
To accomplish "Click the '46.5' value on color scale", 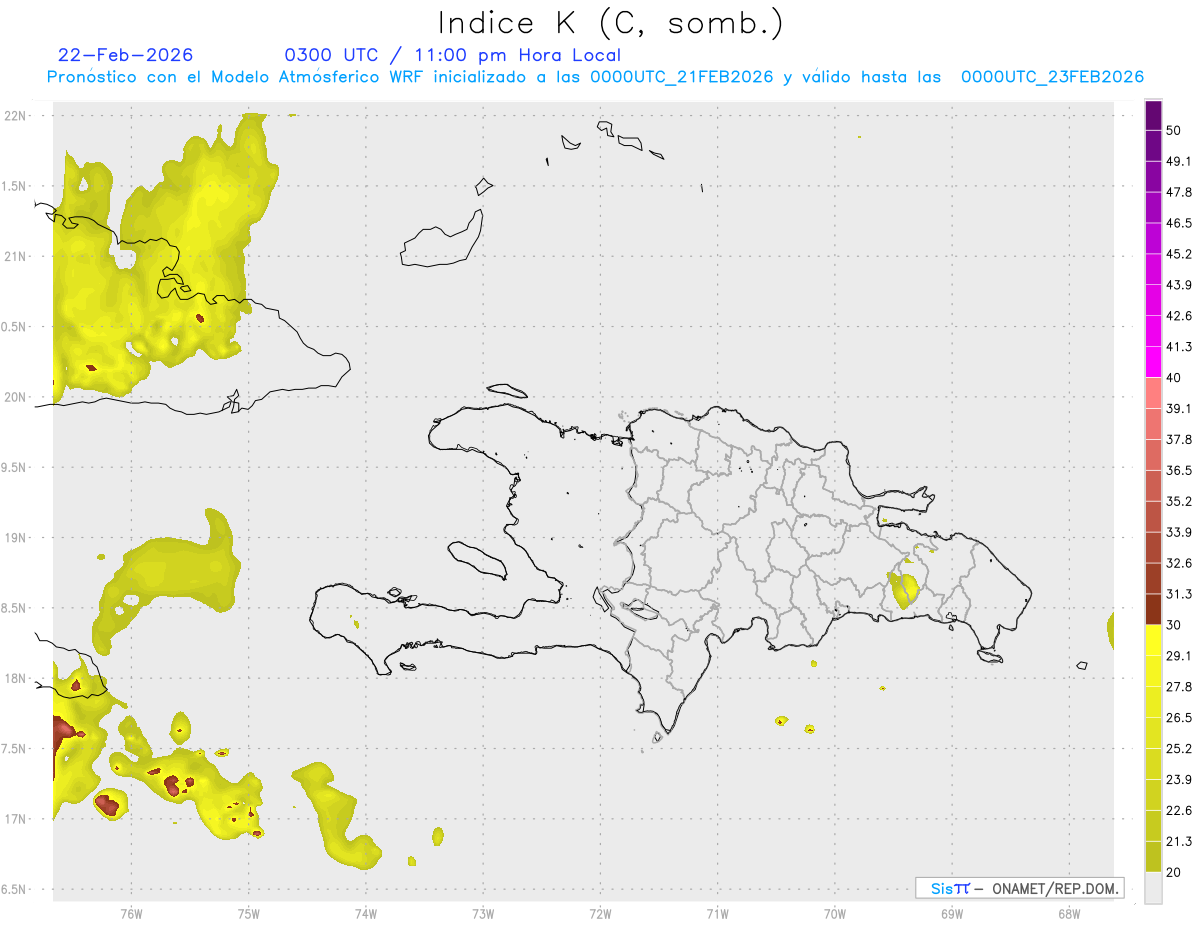I will click(1179, 223).
